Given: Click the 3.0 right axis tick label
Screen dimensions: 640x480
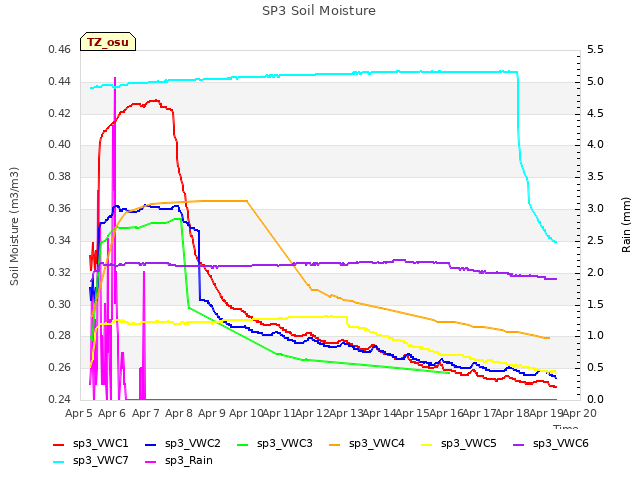Looking at the screenshot, I should (595, 209).
